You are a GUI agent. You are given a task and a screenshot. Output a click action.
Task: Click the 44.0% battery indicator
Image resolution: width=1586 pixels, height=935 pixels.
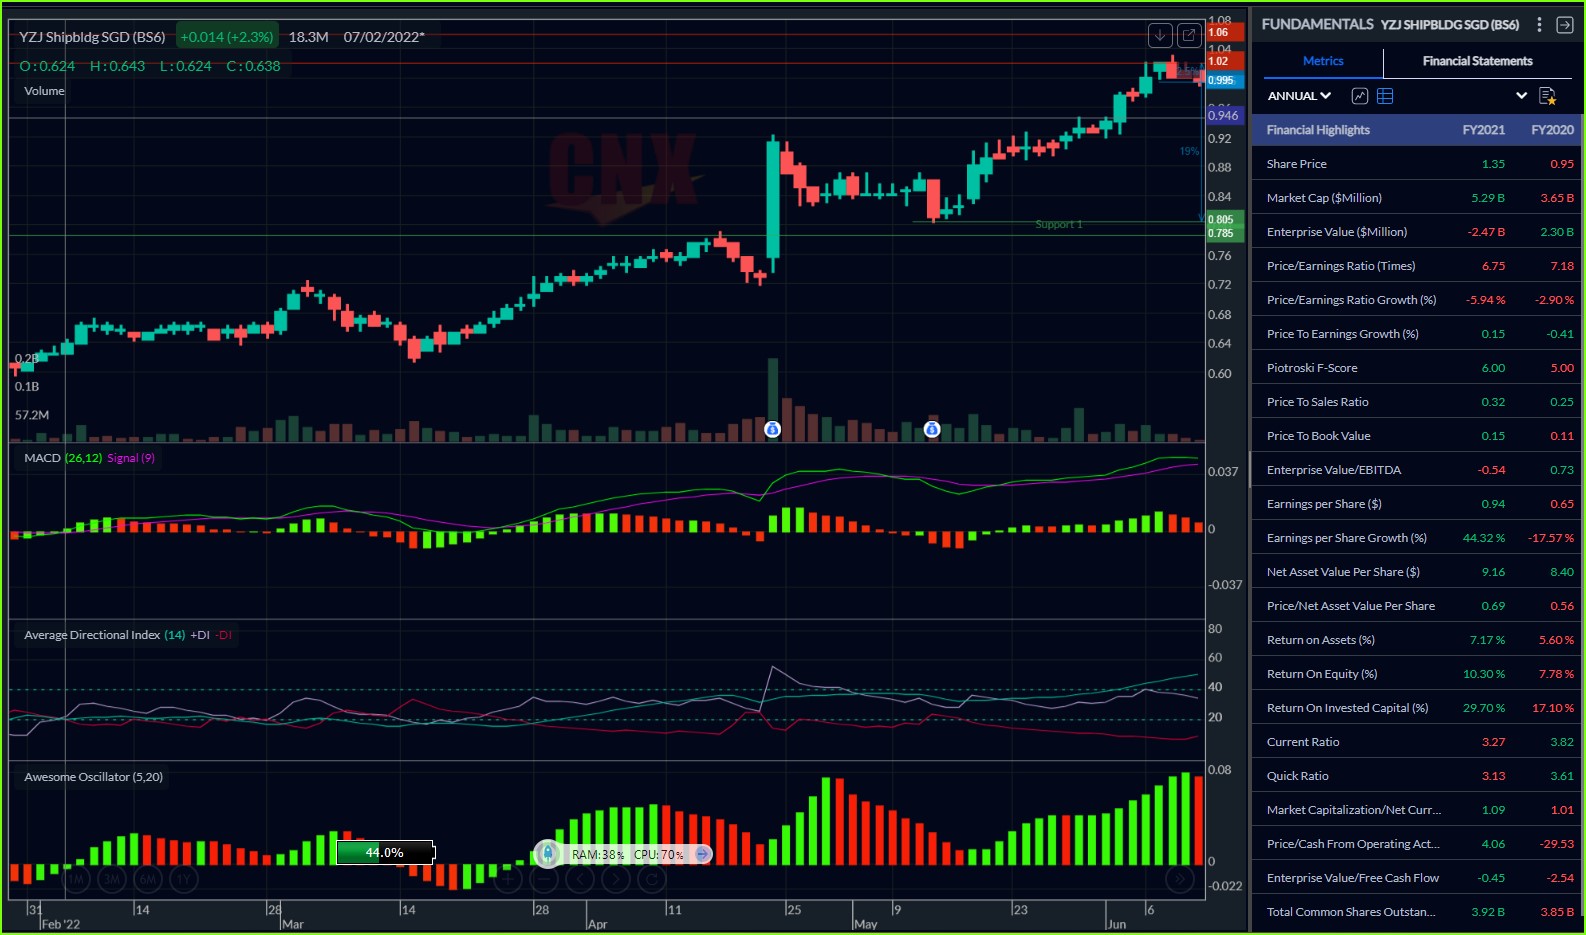tap(385, 853)
